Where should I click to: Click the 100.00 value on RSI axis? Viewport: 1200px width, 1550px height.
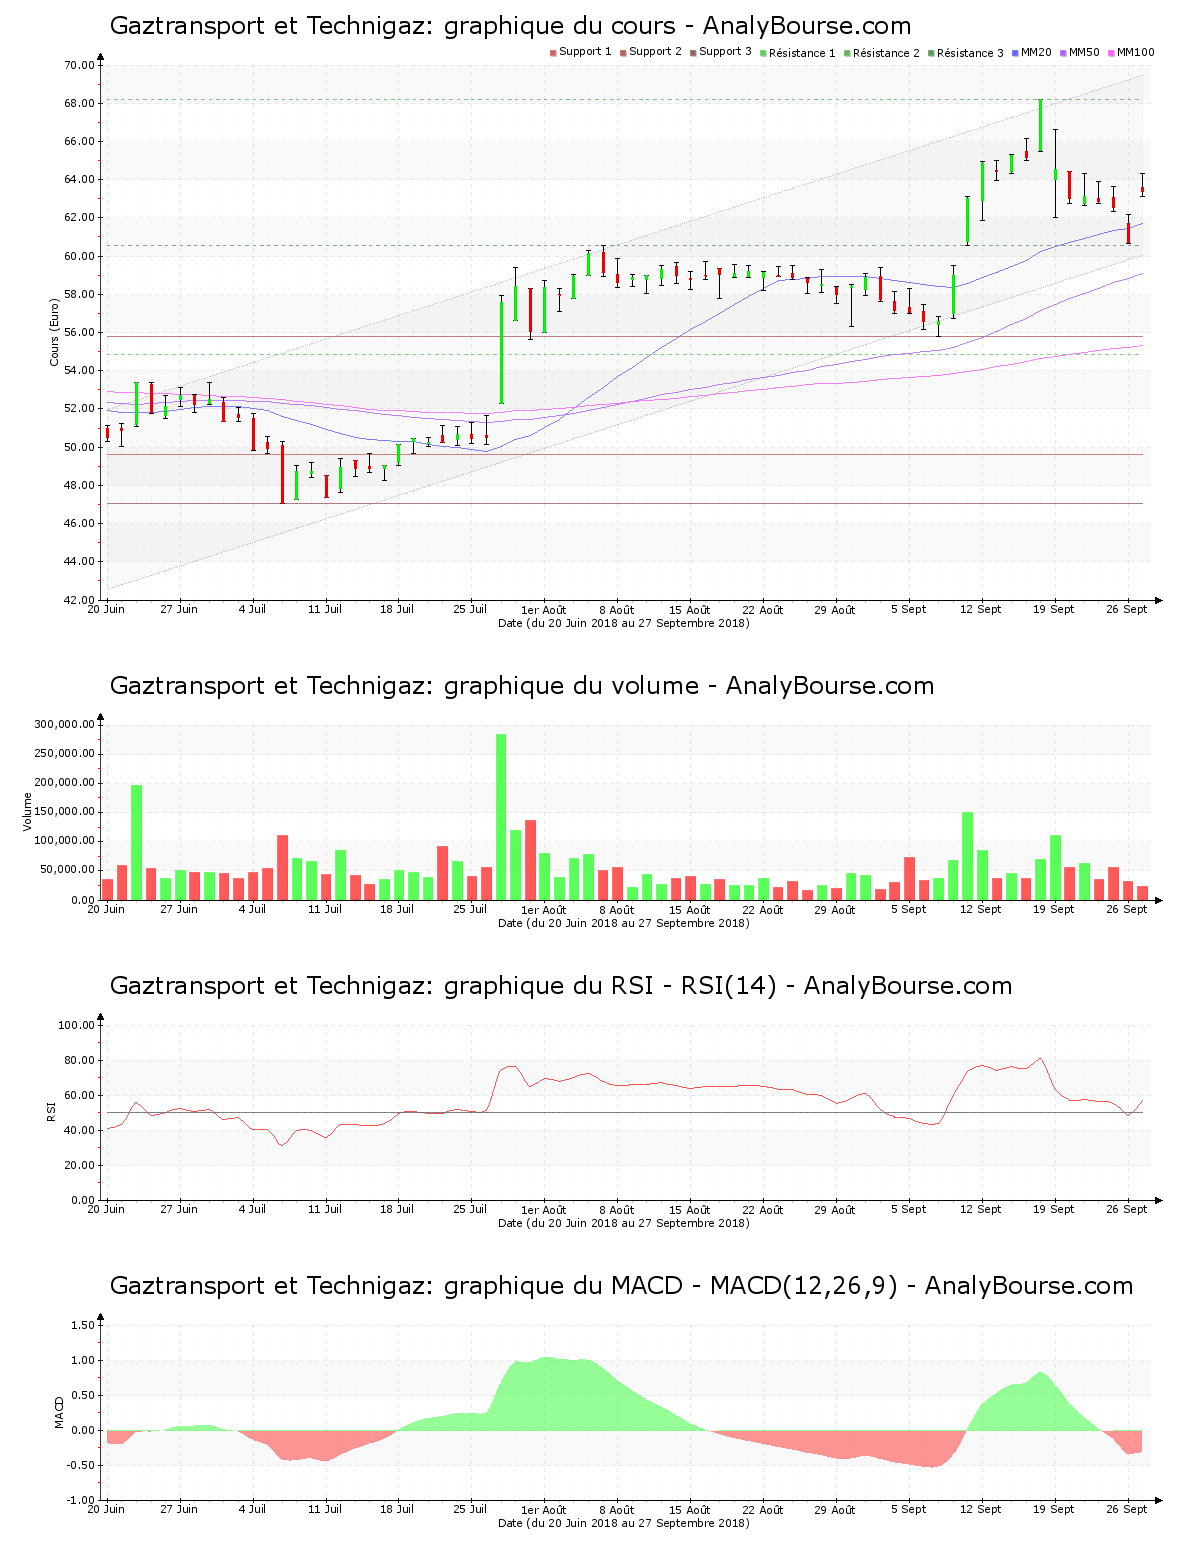tap(76, 1026)
